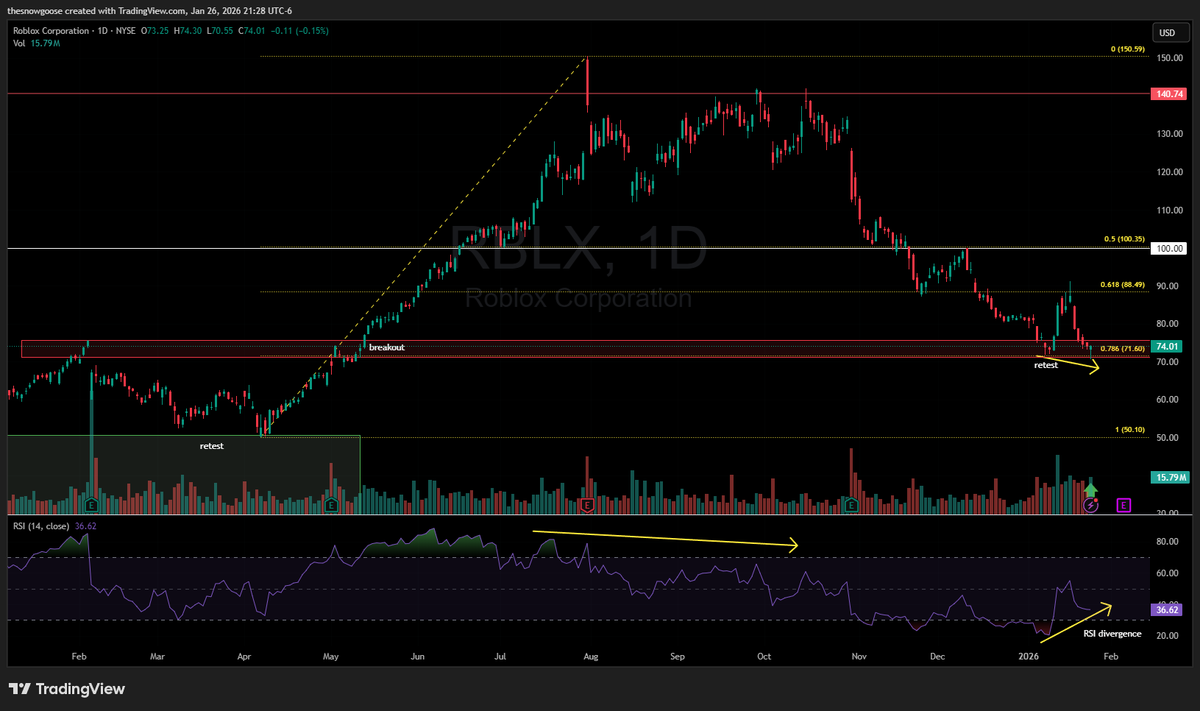
Task: Select the 'retest' label beside the 0.786 level
Action: [1045, 366]
